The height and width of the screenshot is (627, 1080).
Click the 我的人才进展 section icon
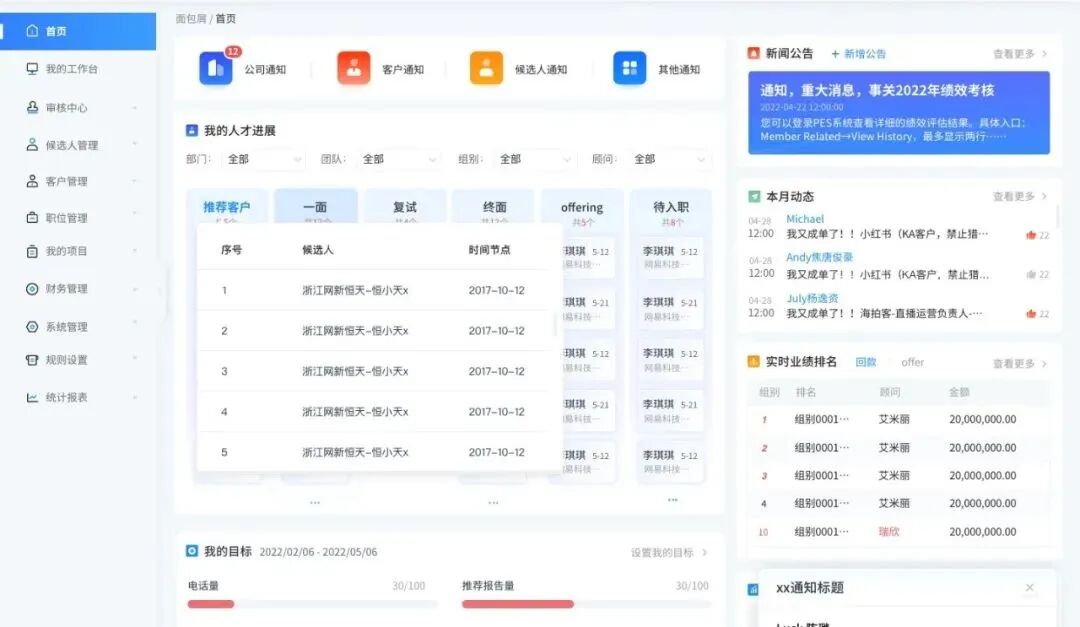click(192, 130)
